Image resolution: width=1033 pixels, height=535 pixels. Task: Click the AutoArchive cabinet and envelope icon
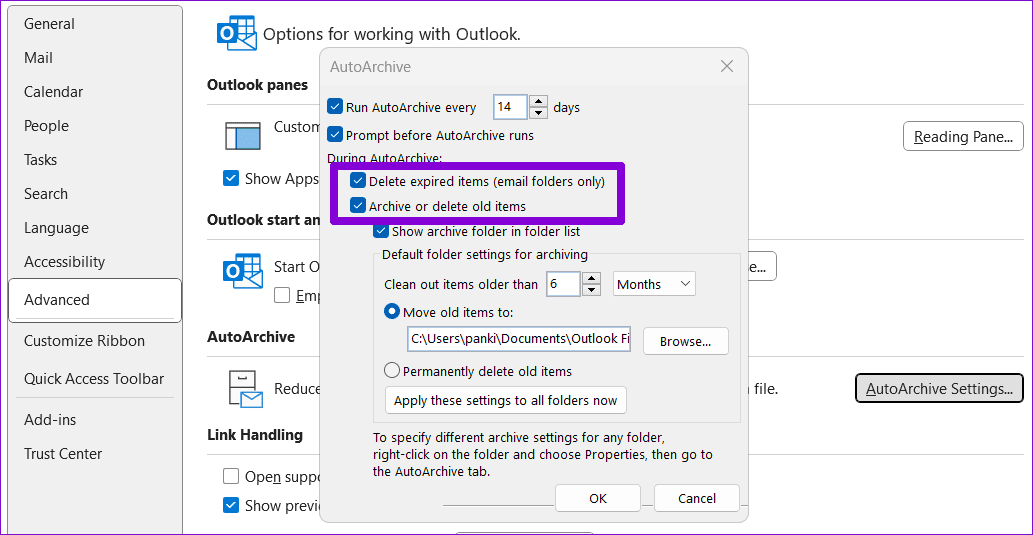click(245, 389)
